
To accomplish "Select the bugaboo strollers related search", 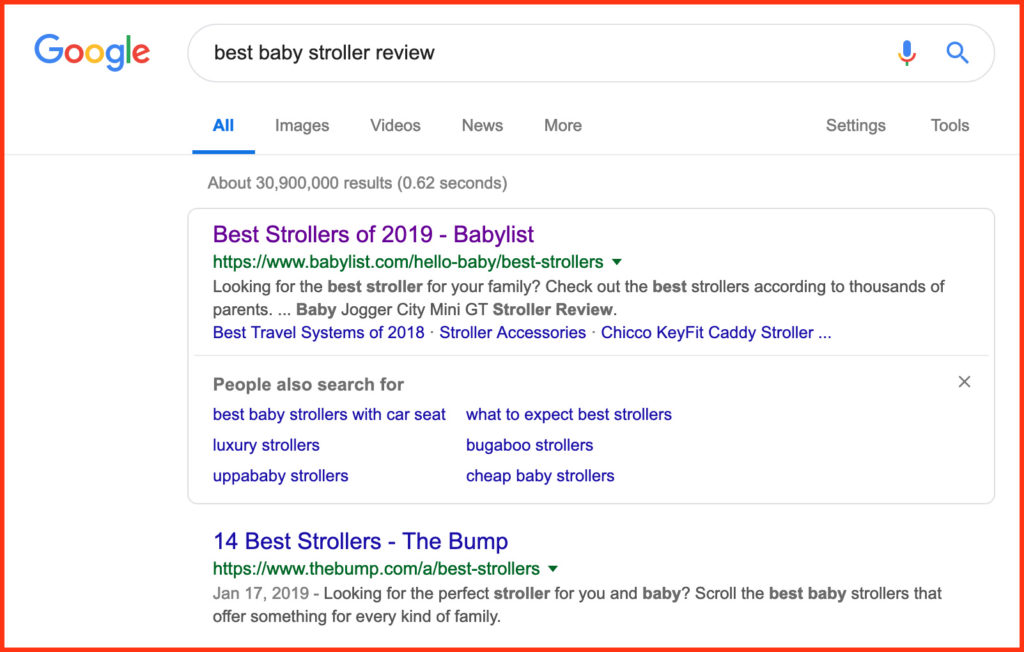I will tap(529, 445).
